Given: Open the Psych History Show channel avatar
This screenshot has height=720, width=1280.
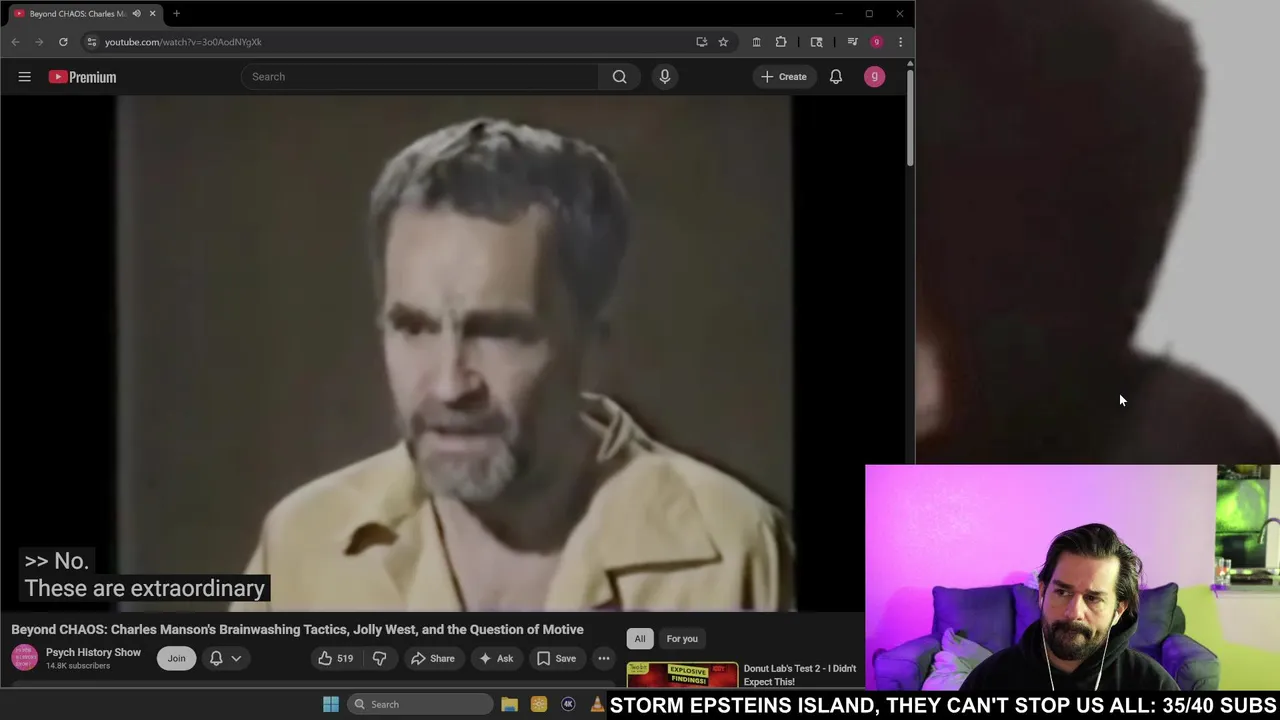Looking at the screenshot, I should click(x=24, y=658).
